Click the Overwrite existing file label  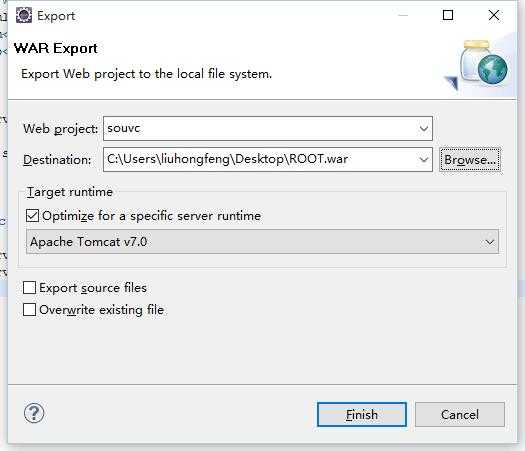point(101,310)
